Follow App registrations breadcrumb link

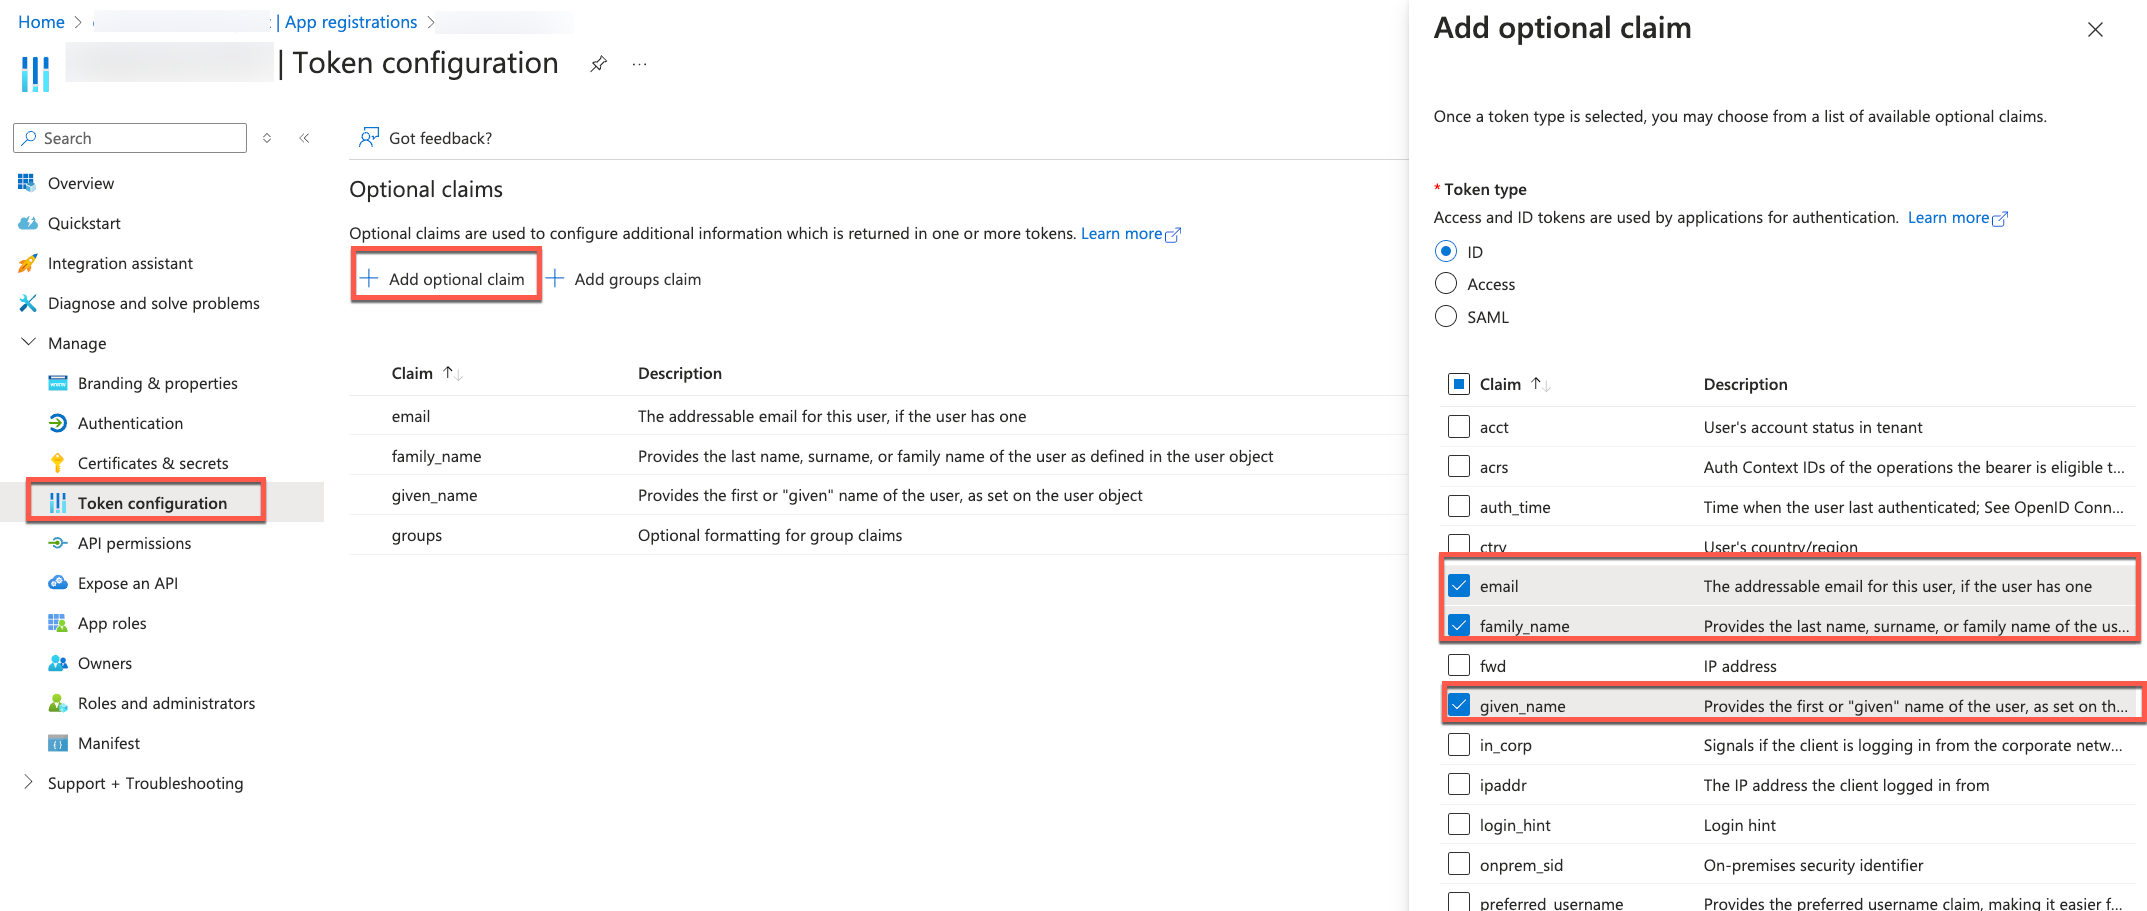click(x=350, y=22)
